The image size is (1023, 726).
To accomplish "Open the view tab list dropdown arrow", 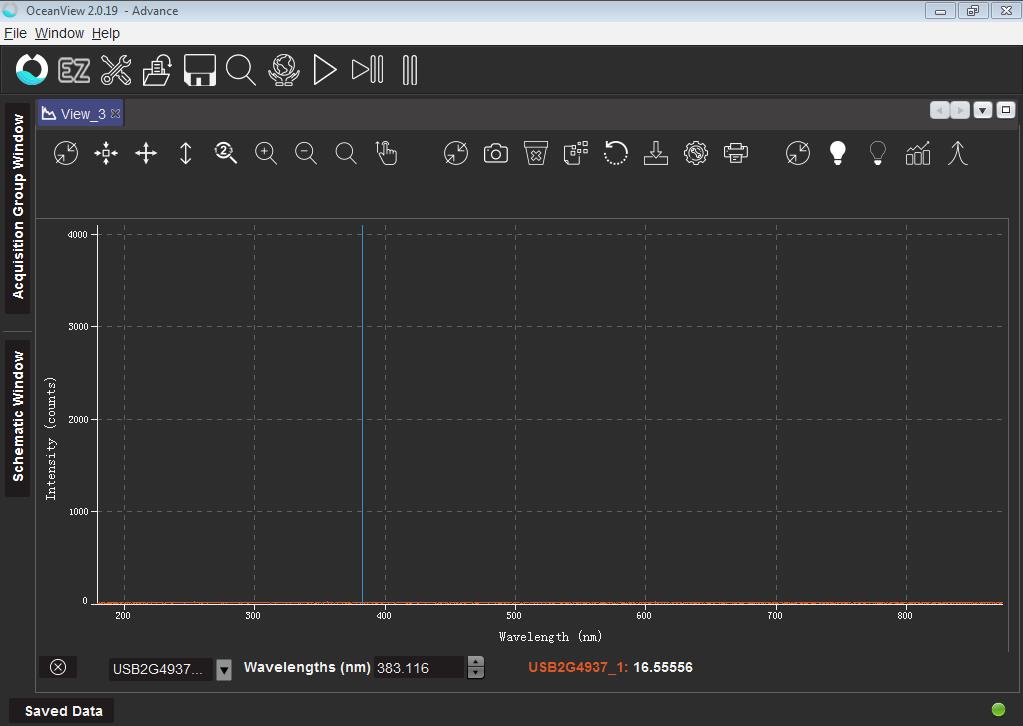I will [983, 110].
